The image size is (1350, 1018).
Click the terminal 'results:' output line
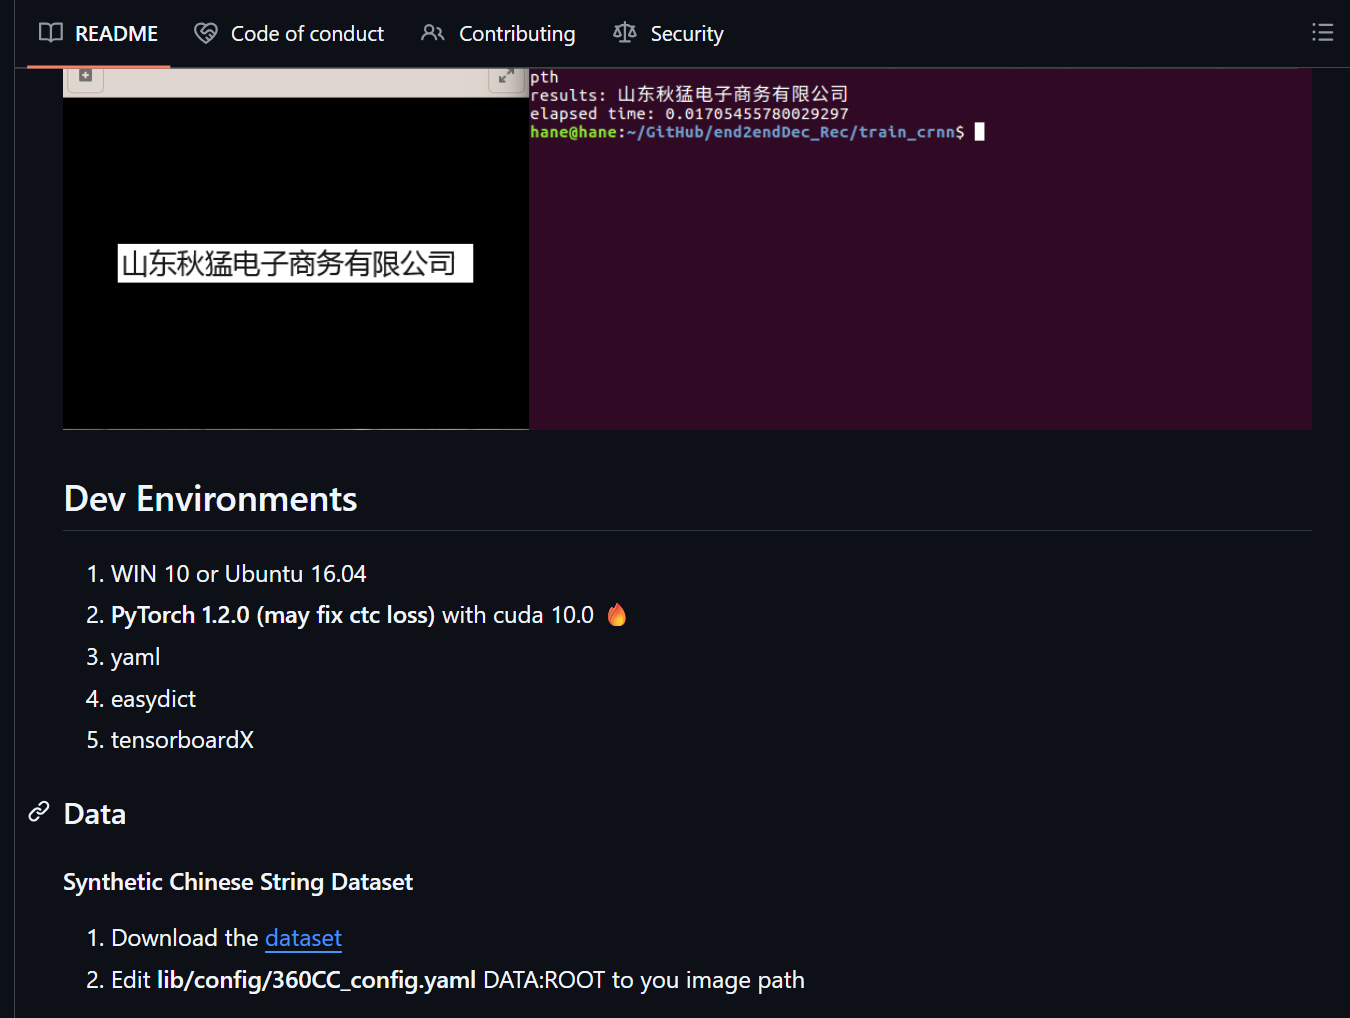click(x=689, y=94)
